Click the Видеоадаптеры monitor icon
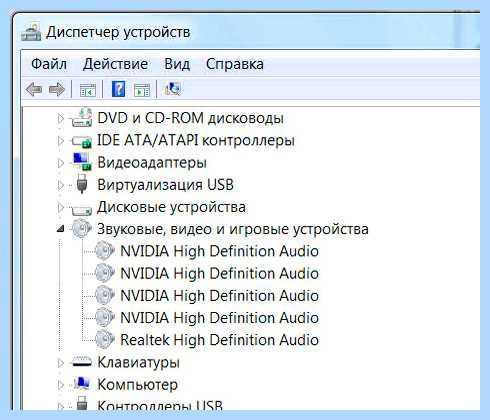This screenshot has width=490, height=420. [82, 162]
